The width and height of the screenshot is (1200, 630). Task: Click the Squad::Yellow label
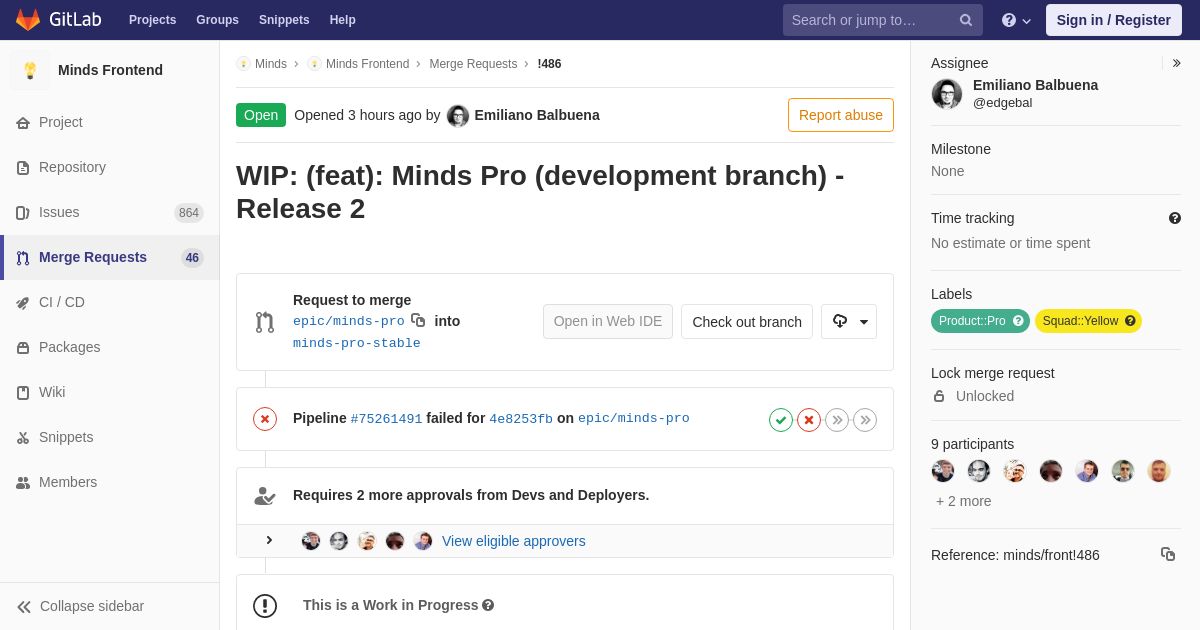point(1088,321)
